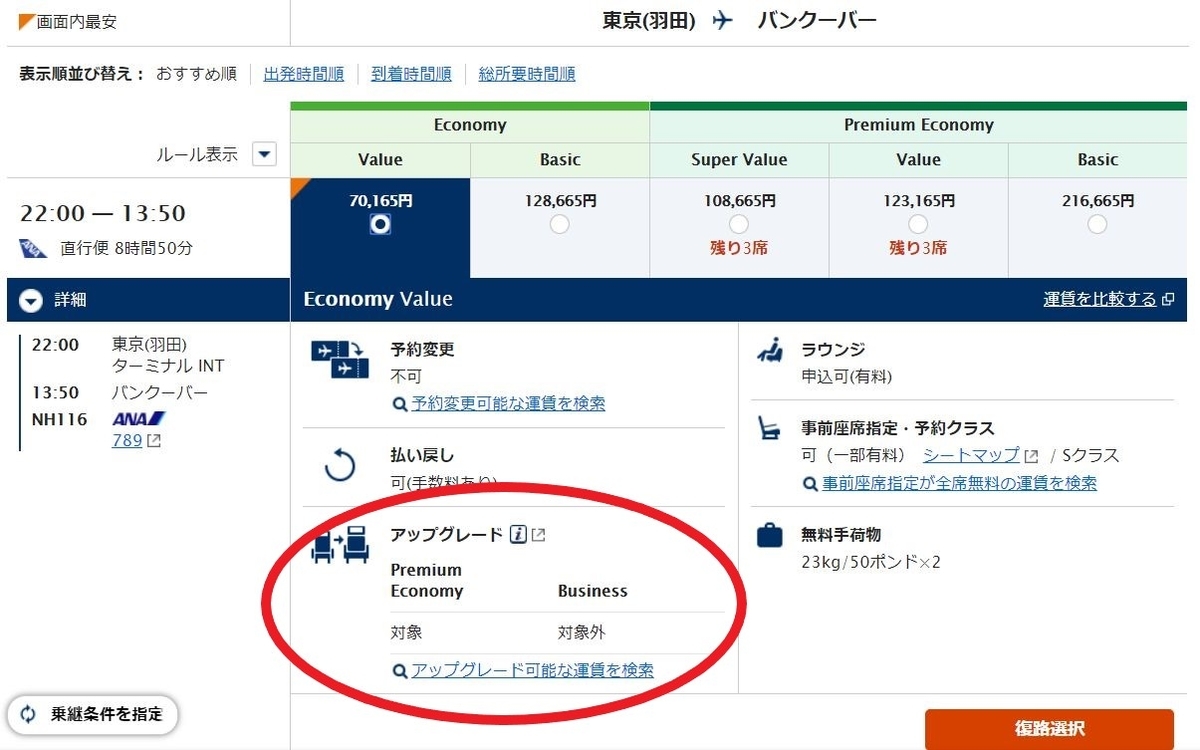Click the ラウンジ lounge seat icon
This screenshot has height=750, width=1200.
coord(770,352)
